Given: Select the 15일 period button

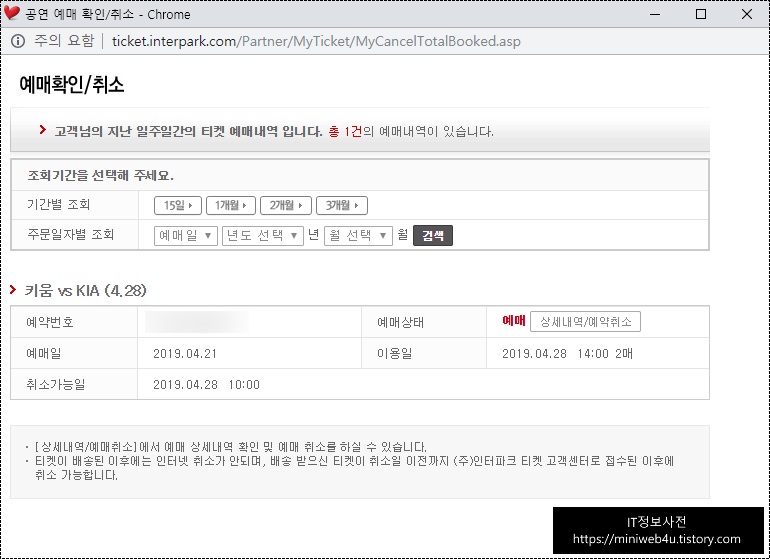Looking at the screenshot, I should coord(178,205).
